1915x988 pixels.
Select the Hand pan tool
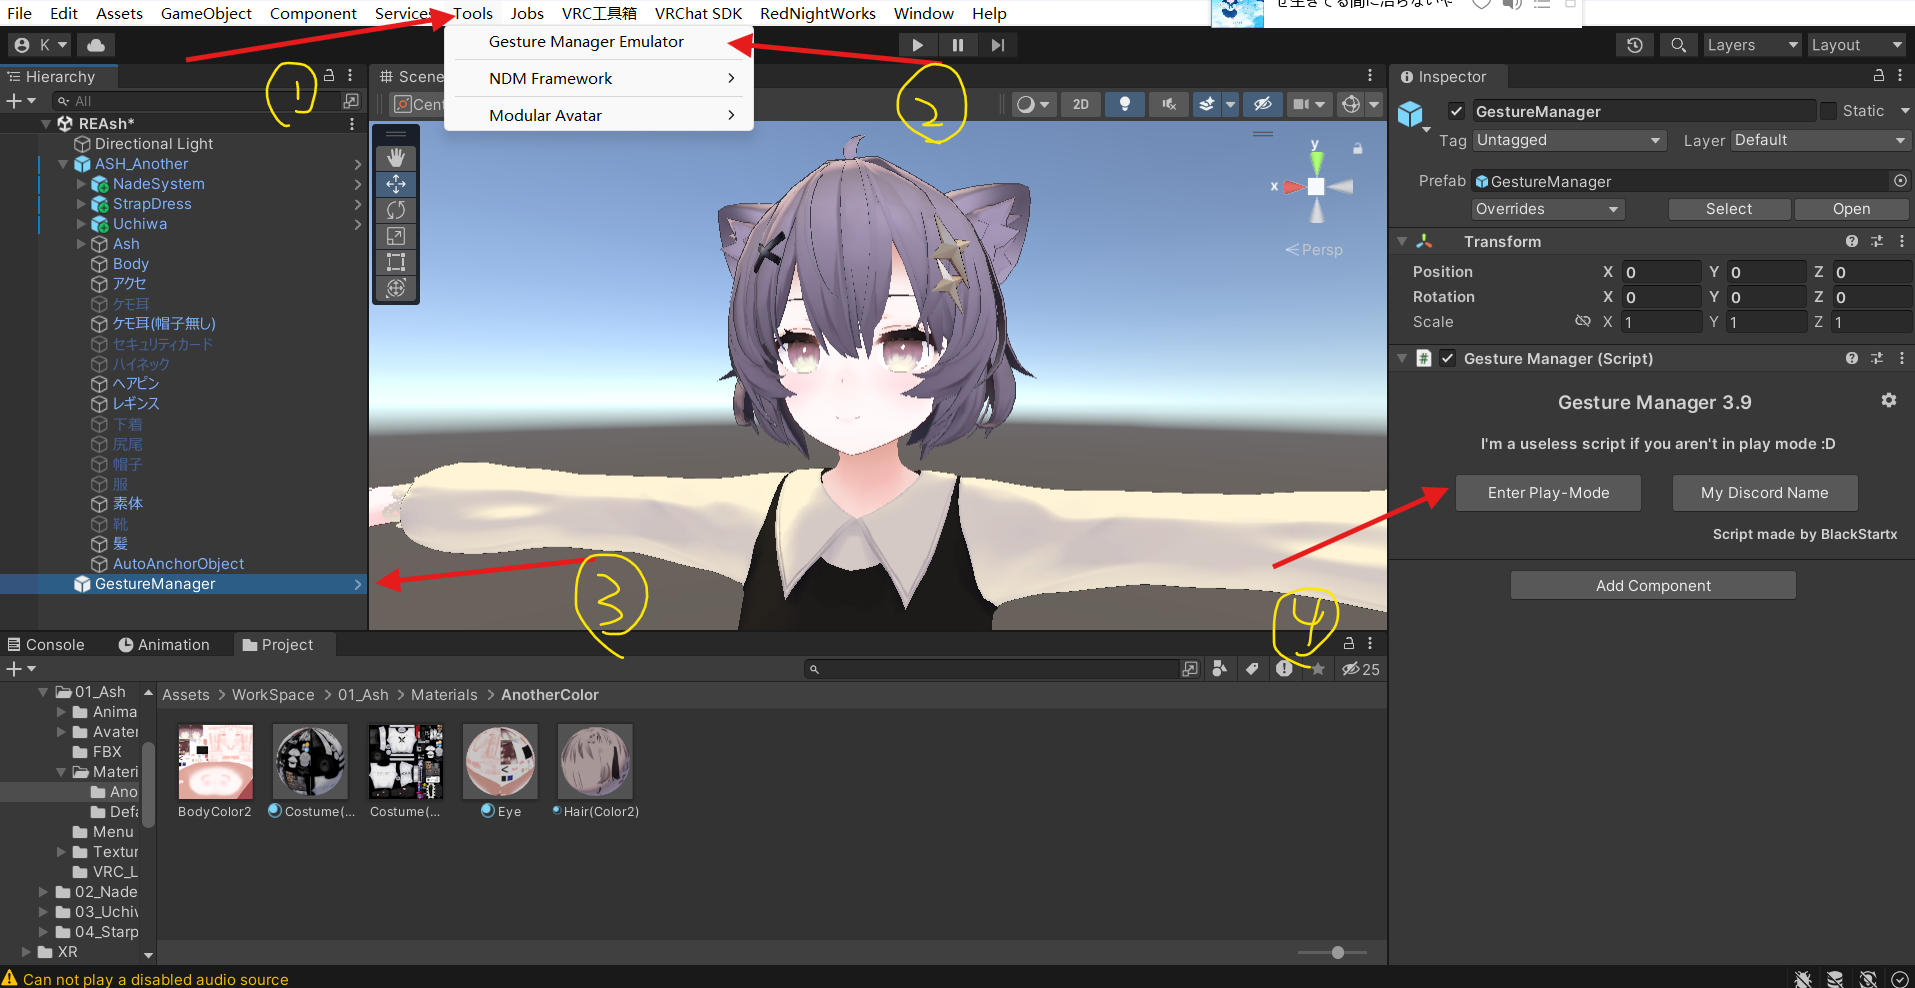pos(396,157)
